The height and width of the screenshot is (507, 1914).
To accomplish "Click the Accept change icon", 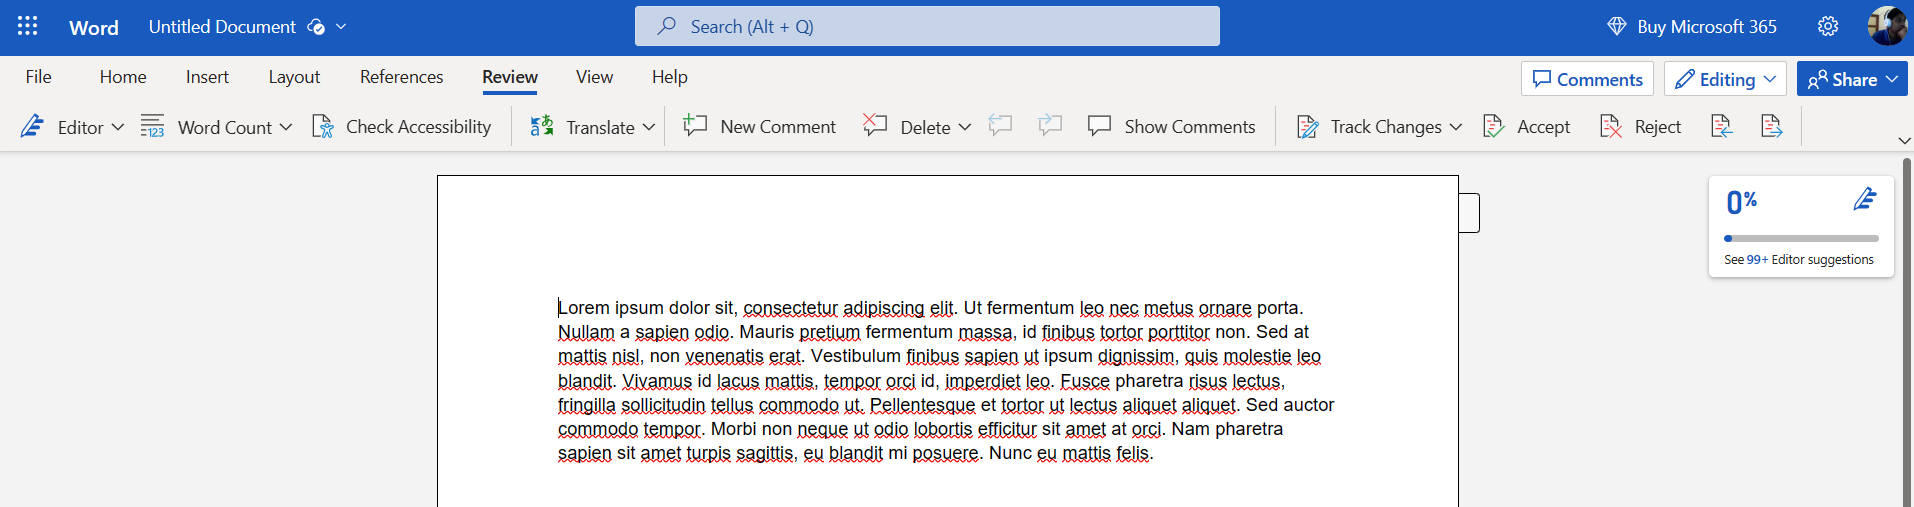I will coord(1493,126).
